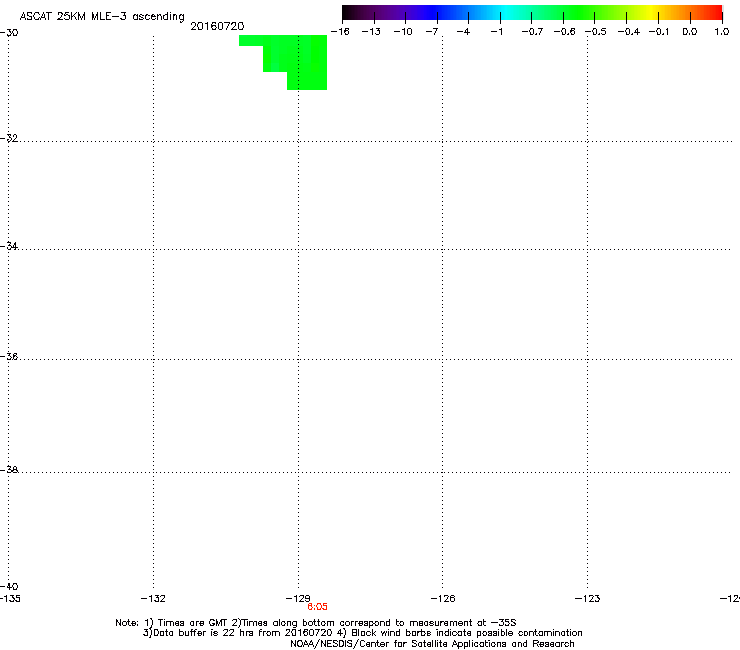Select colorbar label "1.0"
The height and width of the screenshot is (650, 740).
[x=722, y=32]
